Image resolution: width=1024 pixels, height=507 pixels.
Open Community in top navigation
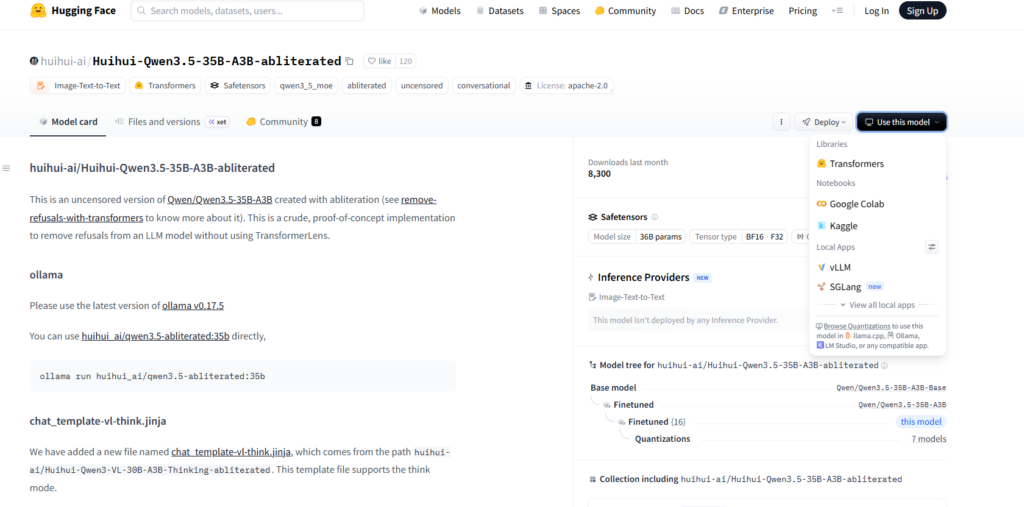coord(625,11)
